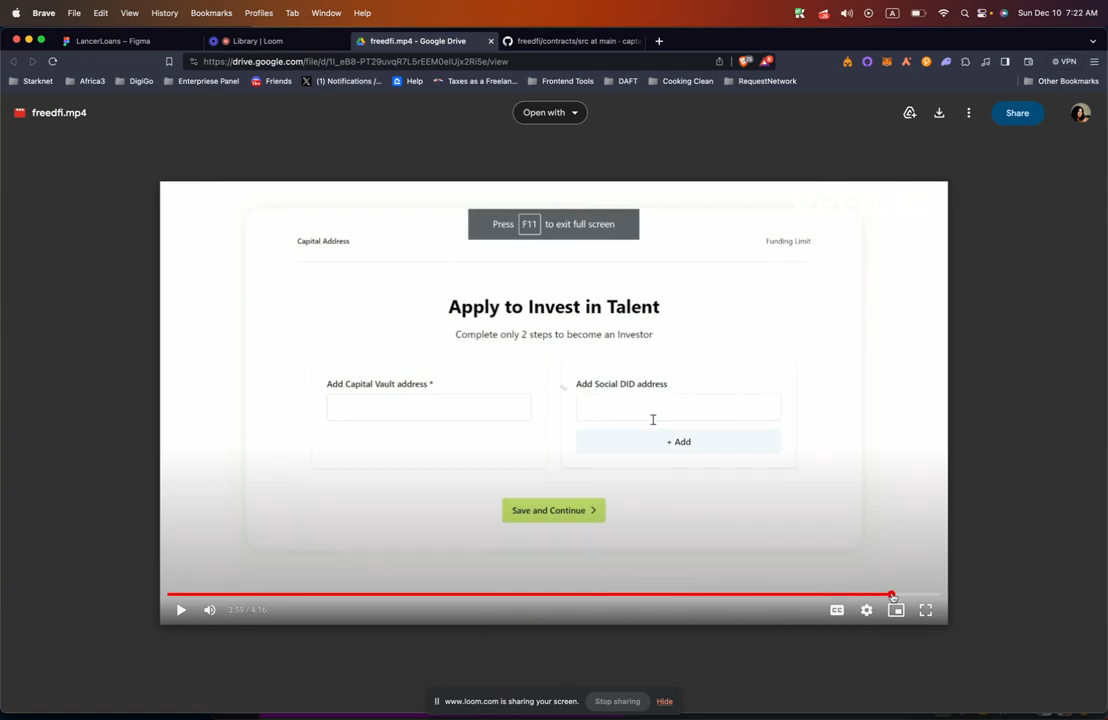Toggle the browser sidebar panel

pos(1005,61)
